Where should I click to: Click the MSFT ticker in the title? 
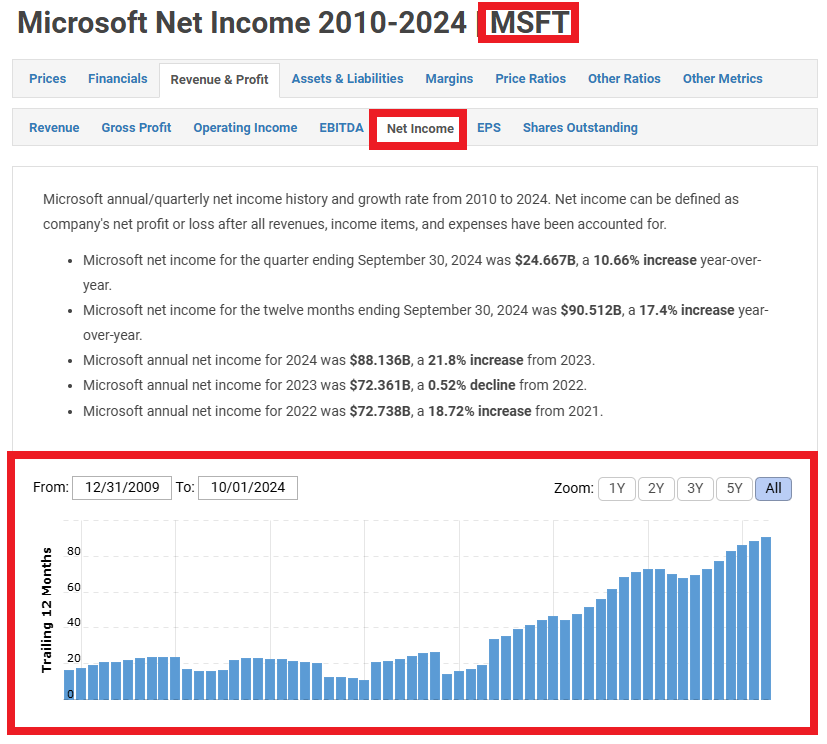(x=529, y=23)
